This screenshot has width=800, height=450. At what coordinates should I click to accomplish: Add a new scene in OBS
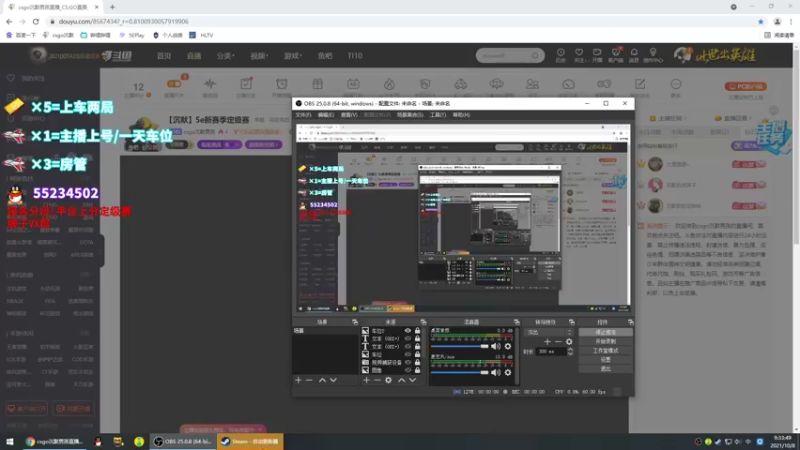point(298,380)
